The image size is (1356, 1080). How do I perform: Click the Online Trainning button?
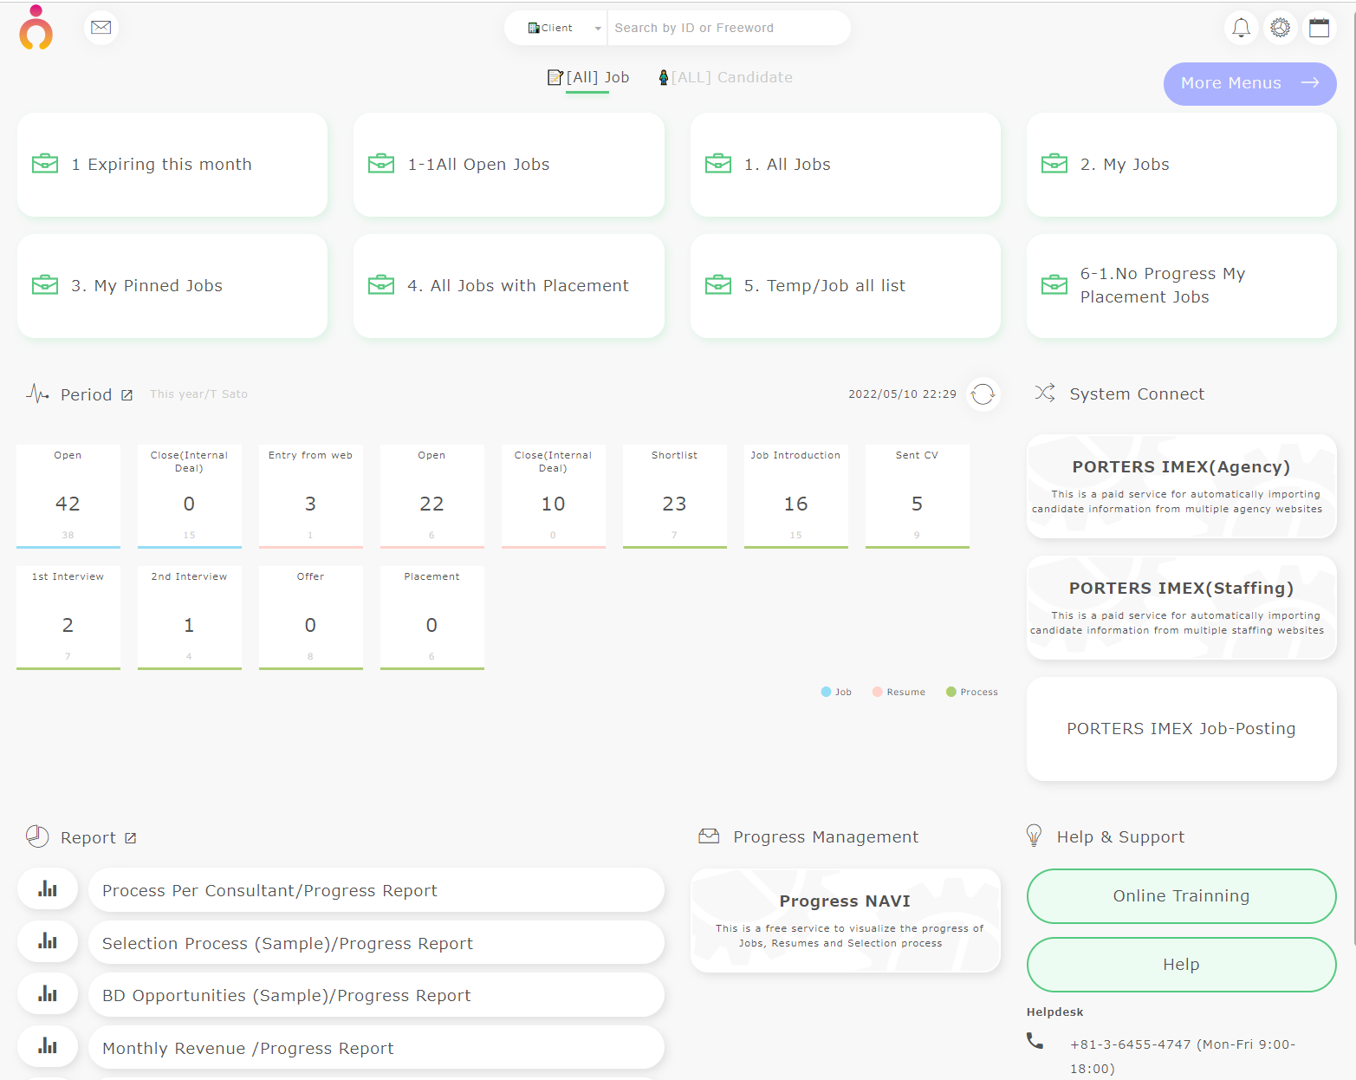point(1181,896)
